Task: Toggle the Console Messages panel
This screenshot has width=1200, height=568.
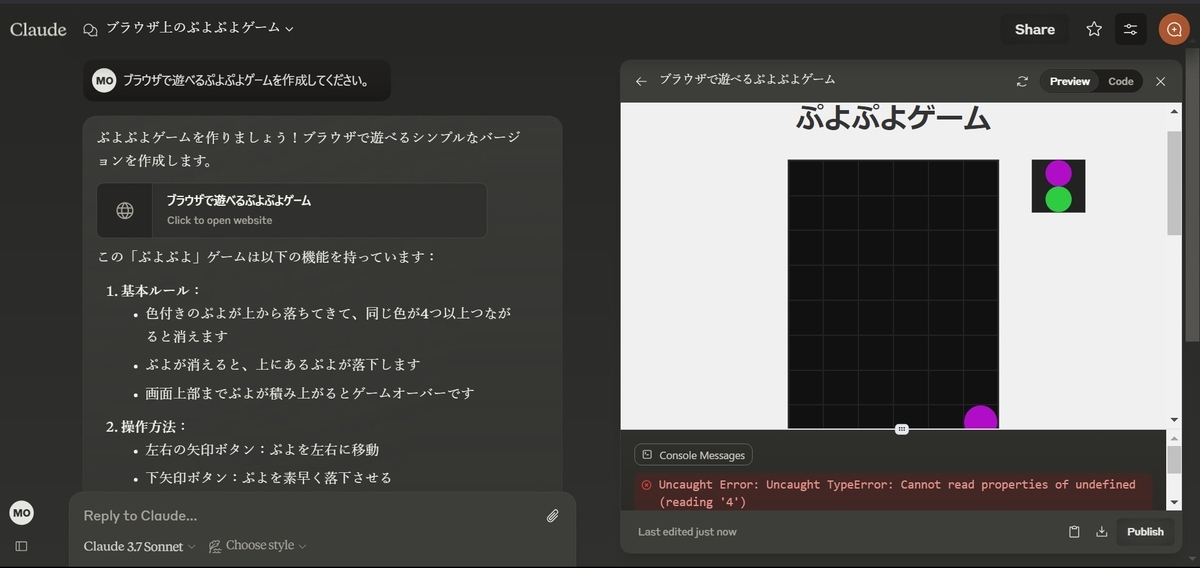Action: click(693, 455)
